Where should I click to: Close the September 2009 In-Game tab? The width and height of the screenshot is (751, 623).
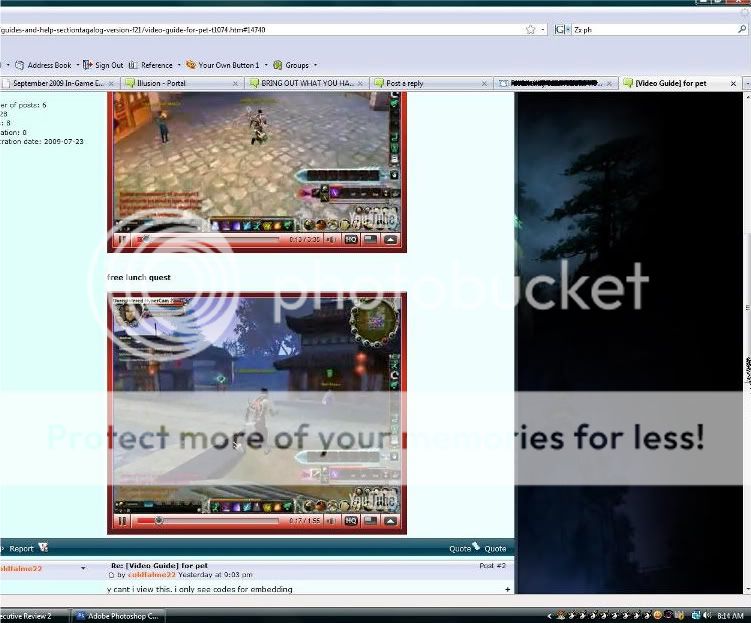tap(111, 84)
